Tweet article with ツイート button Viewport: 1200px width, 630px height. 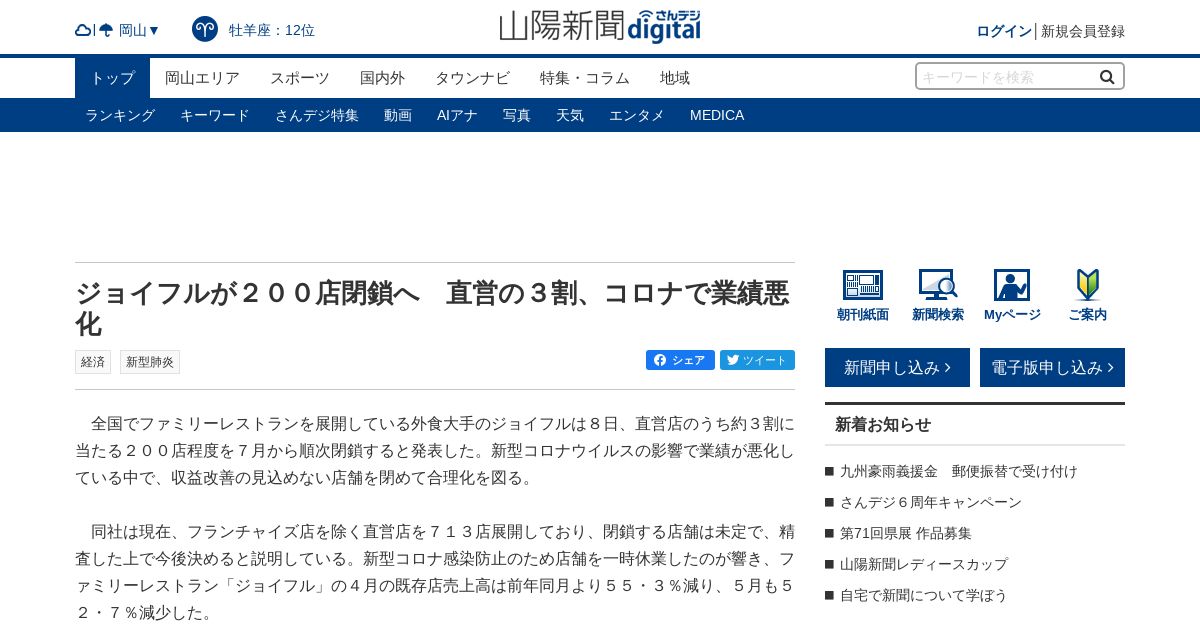tap(757, 360)
